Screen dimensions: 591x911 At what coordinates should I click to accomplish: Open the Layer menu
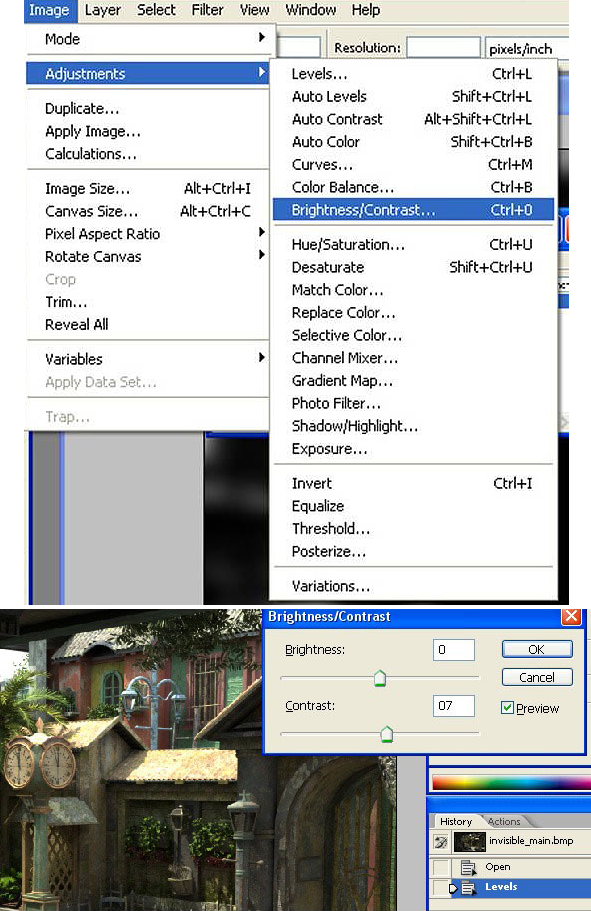coord(103,10)
